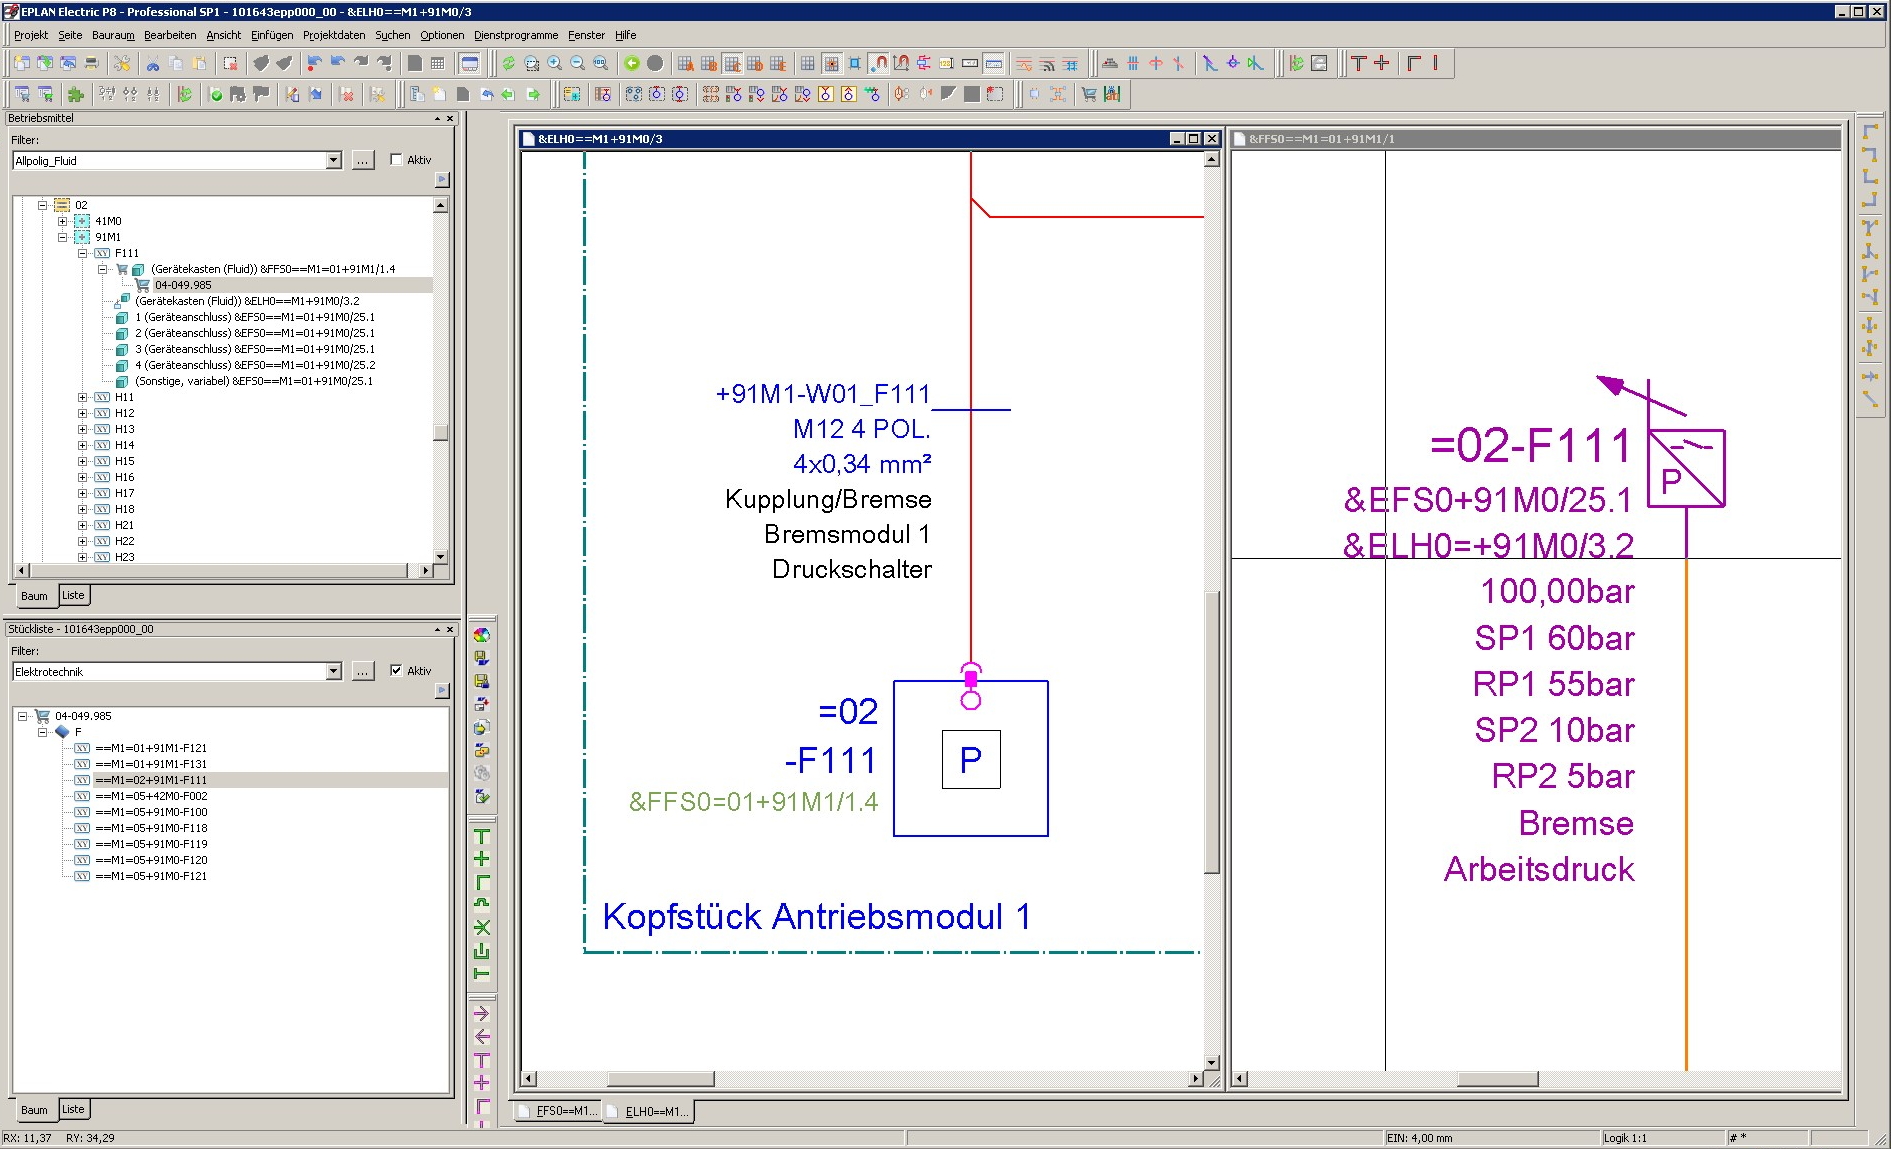This screenshot has height=1149, width=1891.
Task: Open the Projekt menu
Action: (31, 35)
